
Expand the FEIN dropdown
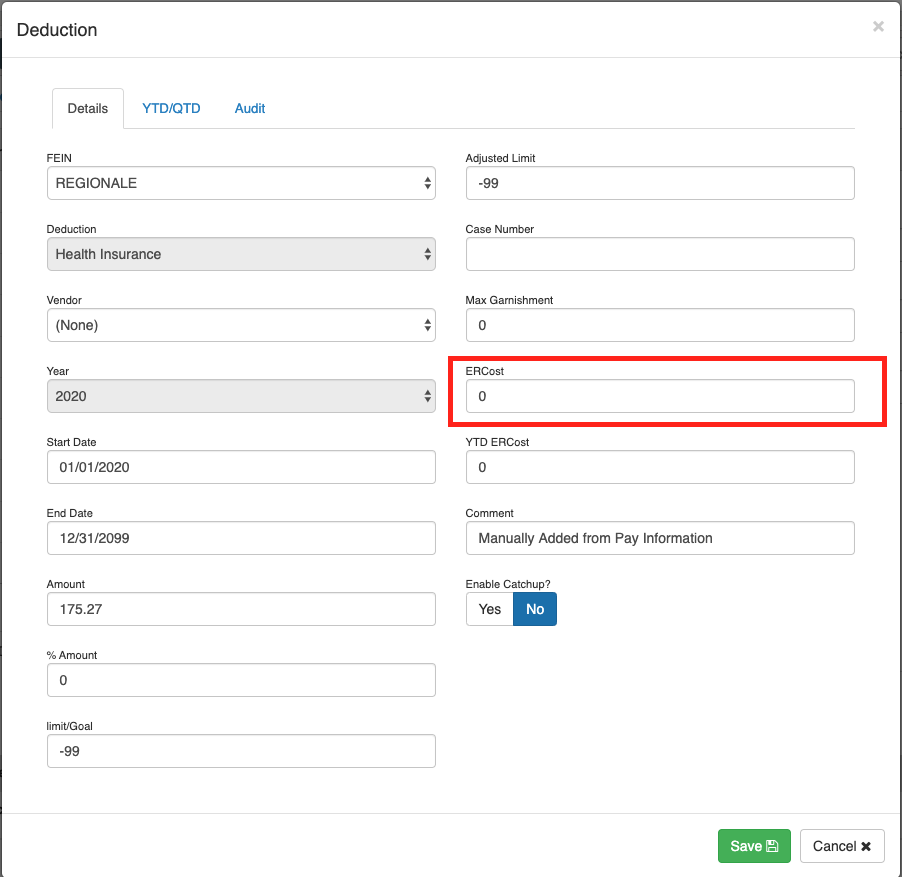(x=241, y=183)
